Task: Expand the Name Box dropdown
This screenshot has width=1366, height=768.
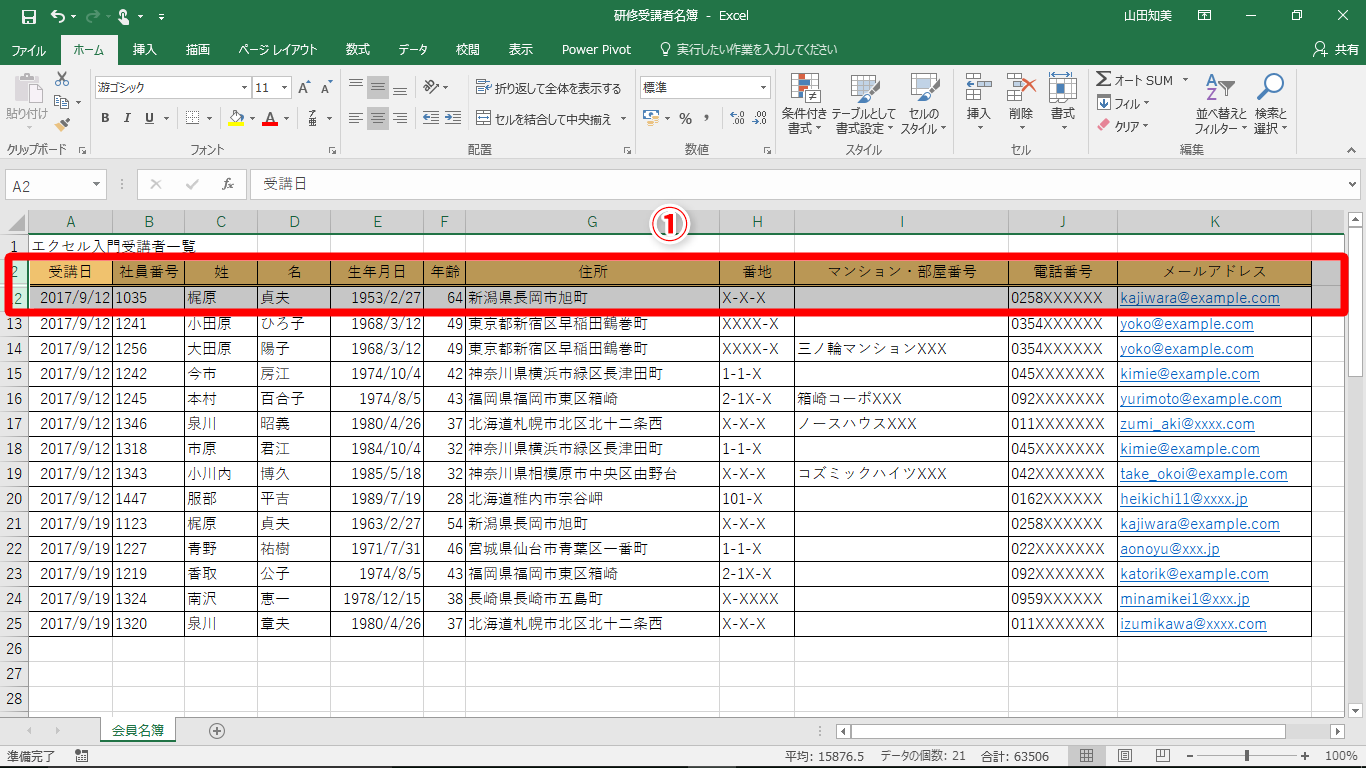Action: pos(97,185)
